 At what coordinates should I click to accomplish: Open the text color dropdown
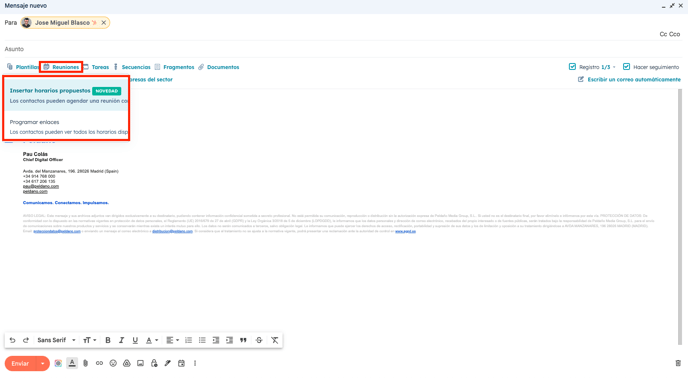pyautogui.click(x=152, y=340)
